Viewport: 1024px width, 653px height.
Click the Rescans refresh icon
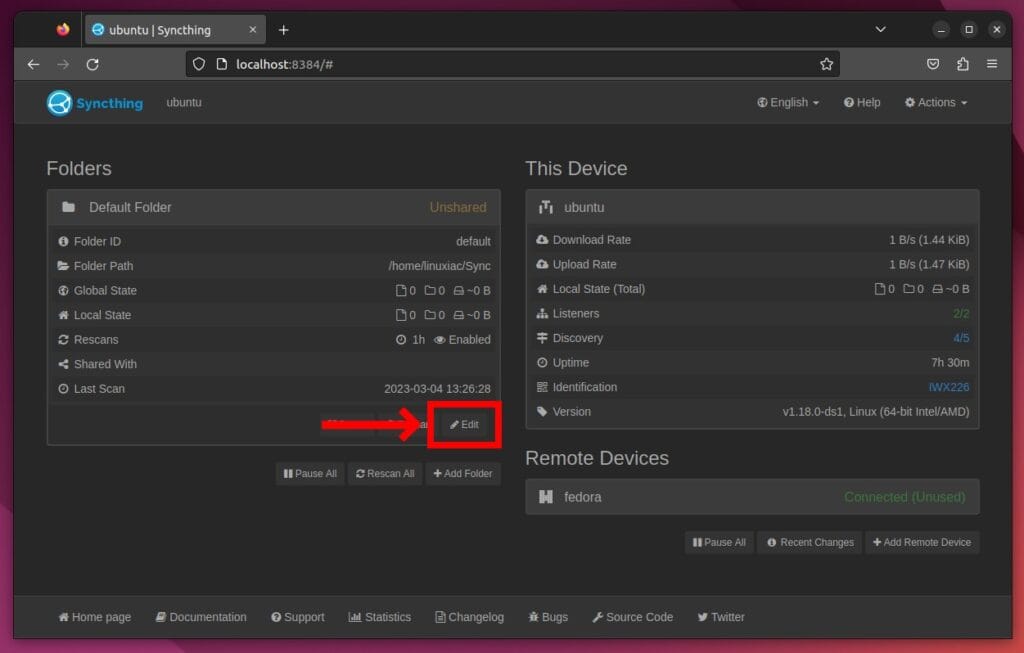pyautogui.click(x=63, y=340)
